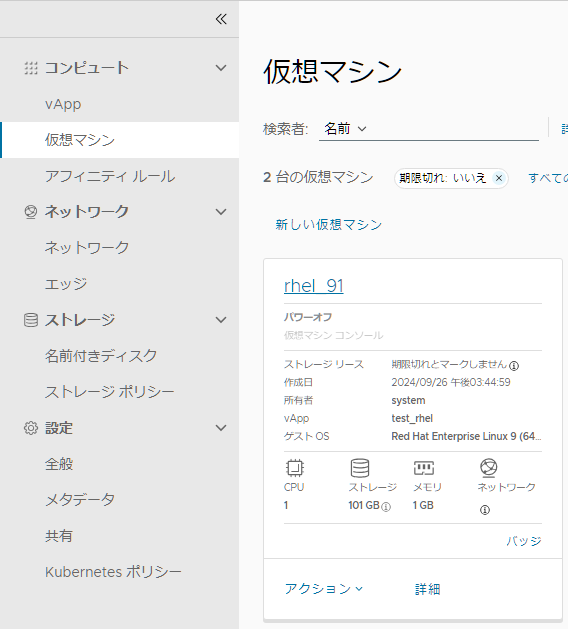Remove the 期限切れ: いいえ filter with X

click(499, 178)
